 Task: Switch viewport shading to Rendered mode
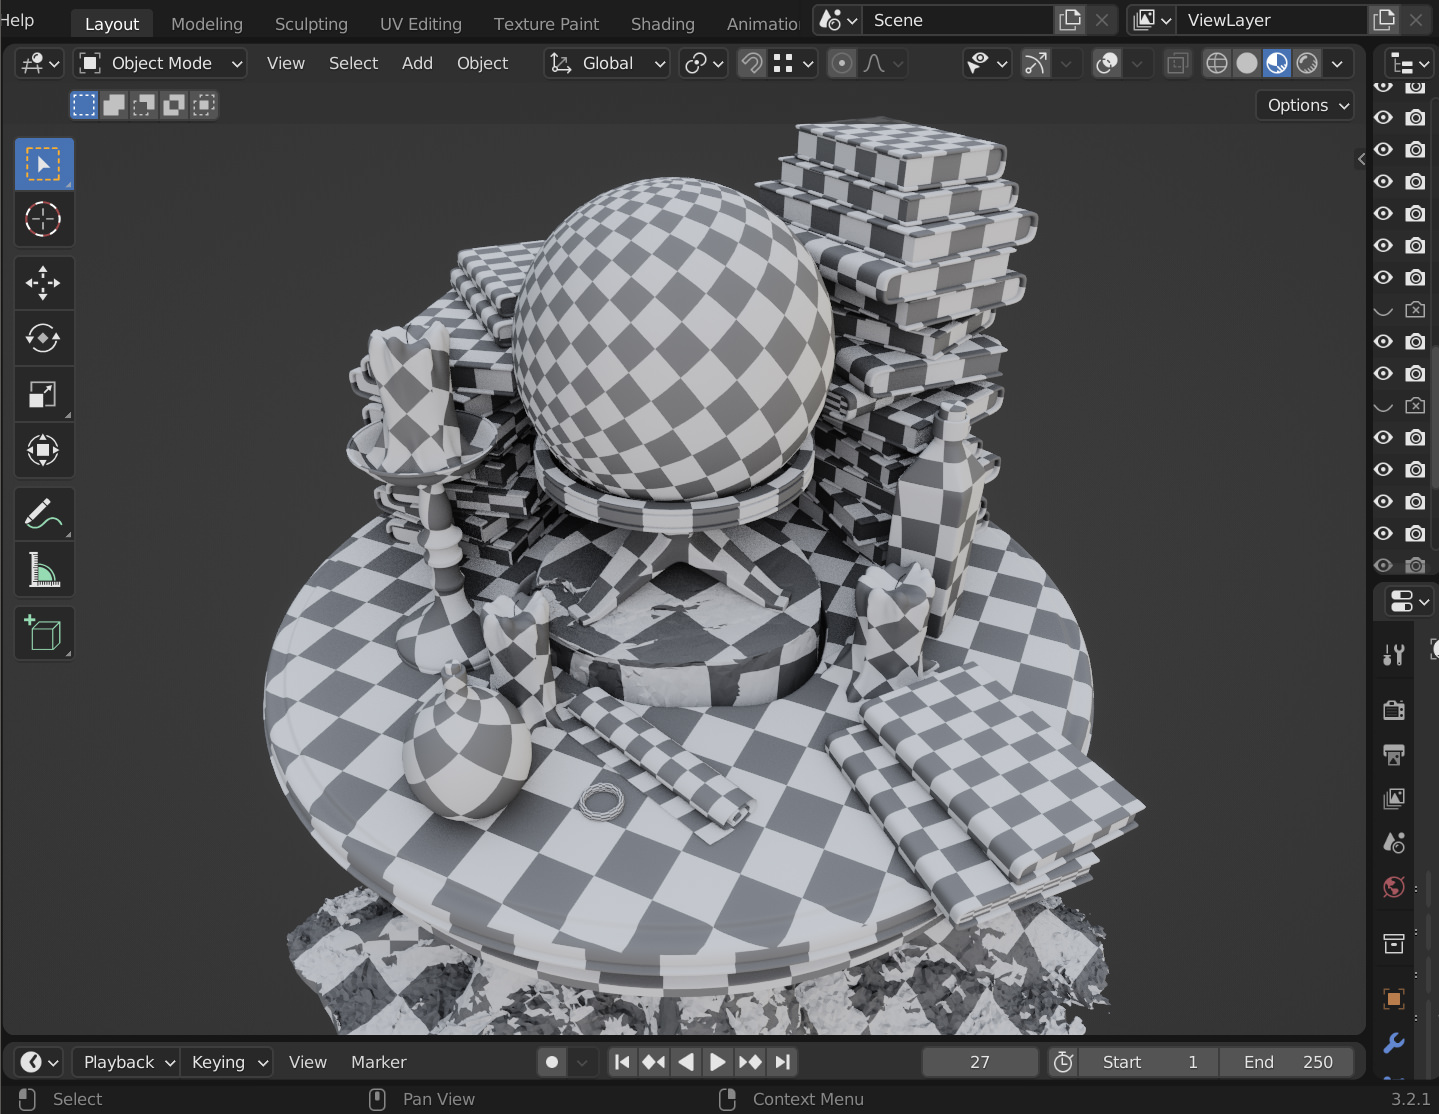tap(1307, 63)
